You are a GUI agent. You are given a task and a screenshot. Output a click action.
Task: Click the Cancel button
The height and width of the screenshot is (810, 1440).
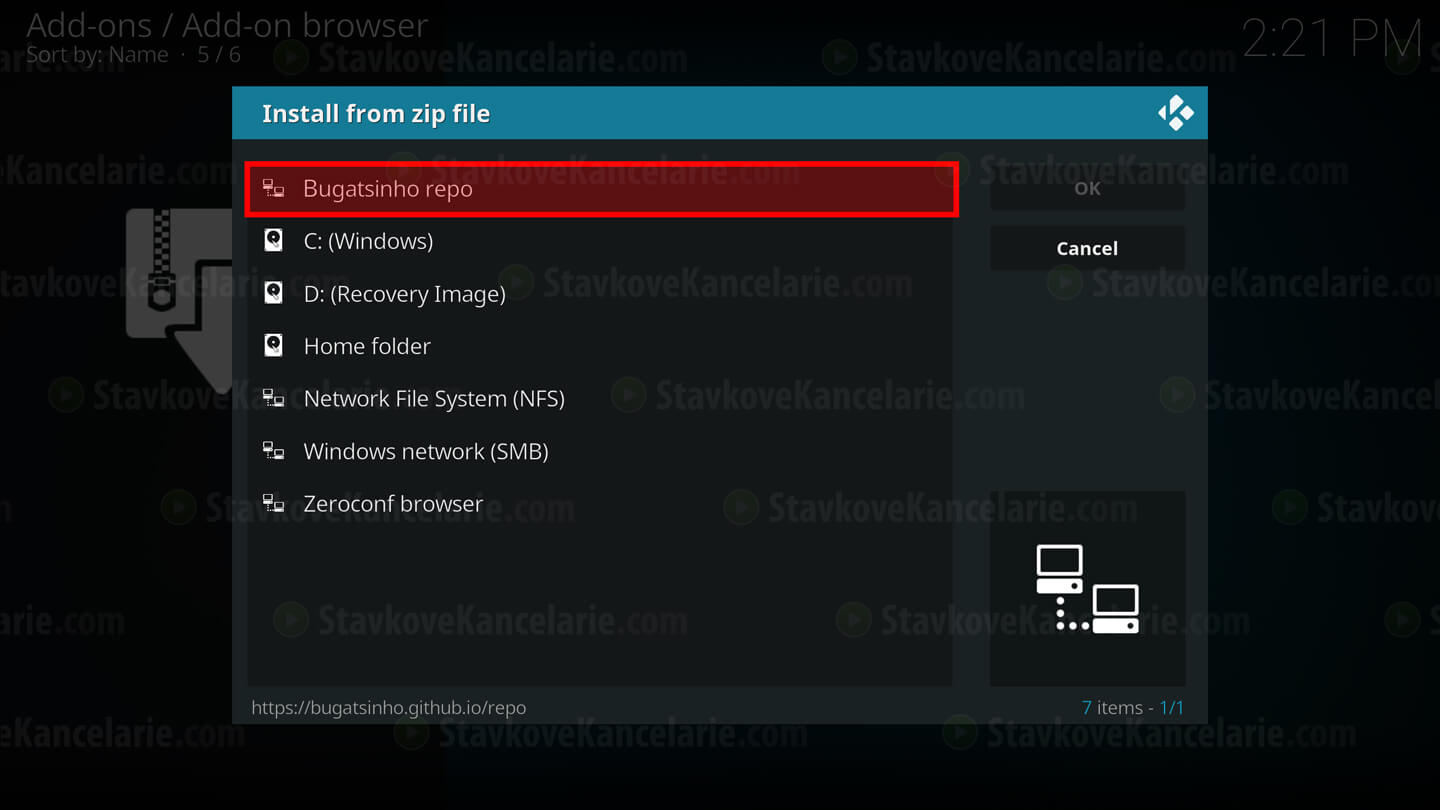coord(1087,248)
